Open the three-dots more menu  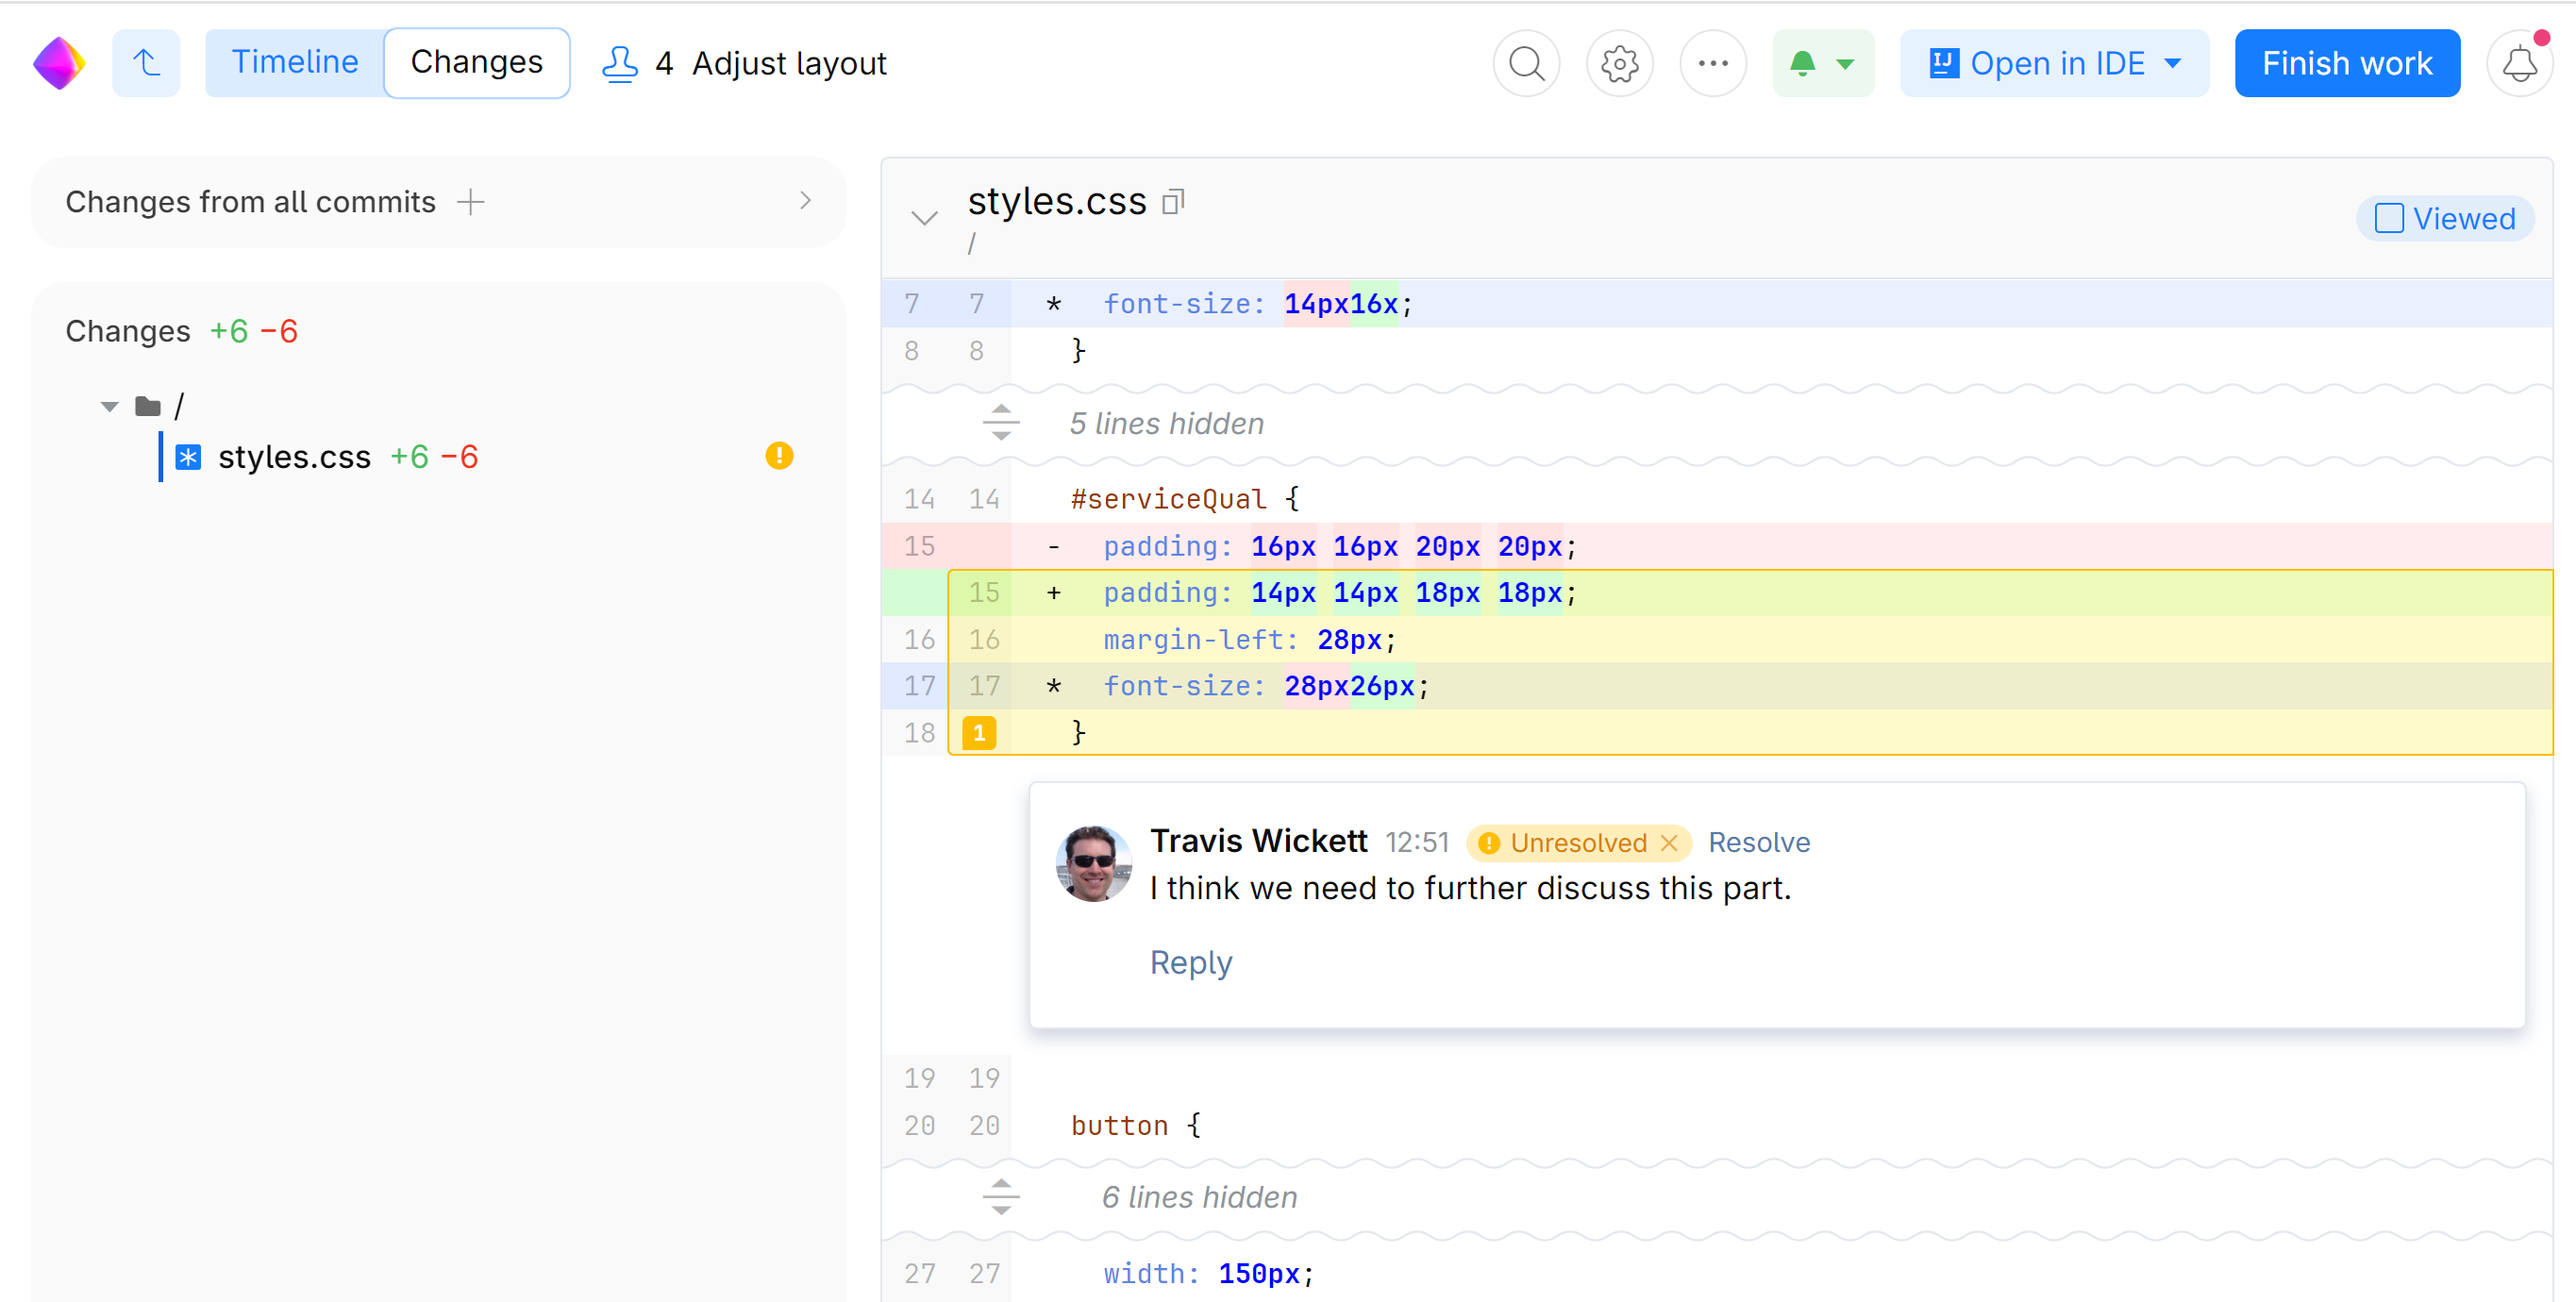click(1712, 64)
